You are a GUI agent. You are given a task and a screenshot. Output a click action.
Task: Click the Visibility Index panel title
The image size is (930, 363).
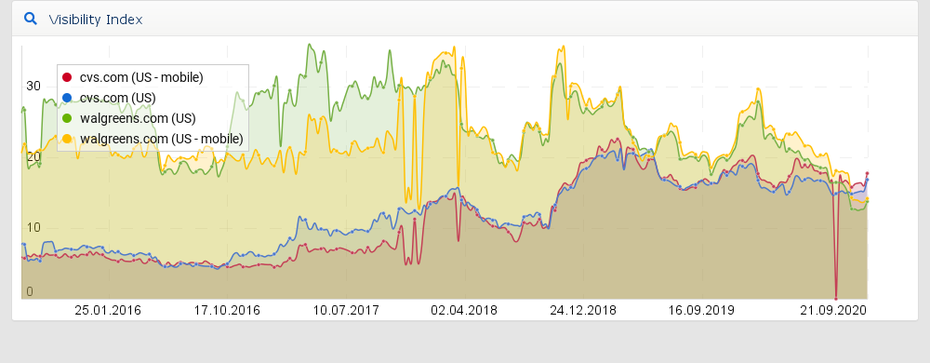point(95,20)
